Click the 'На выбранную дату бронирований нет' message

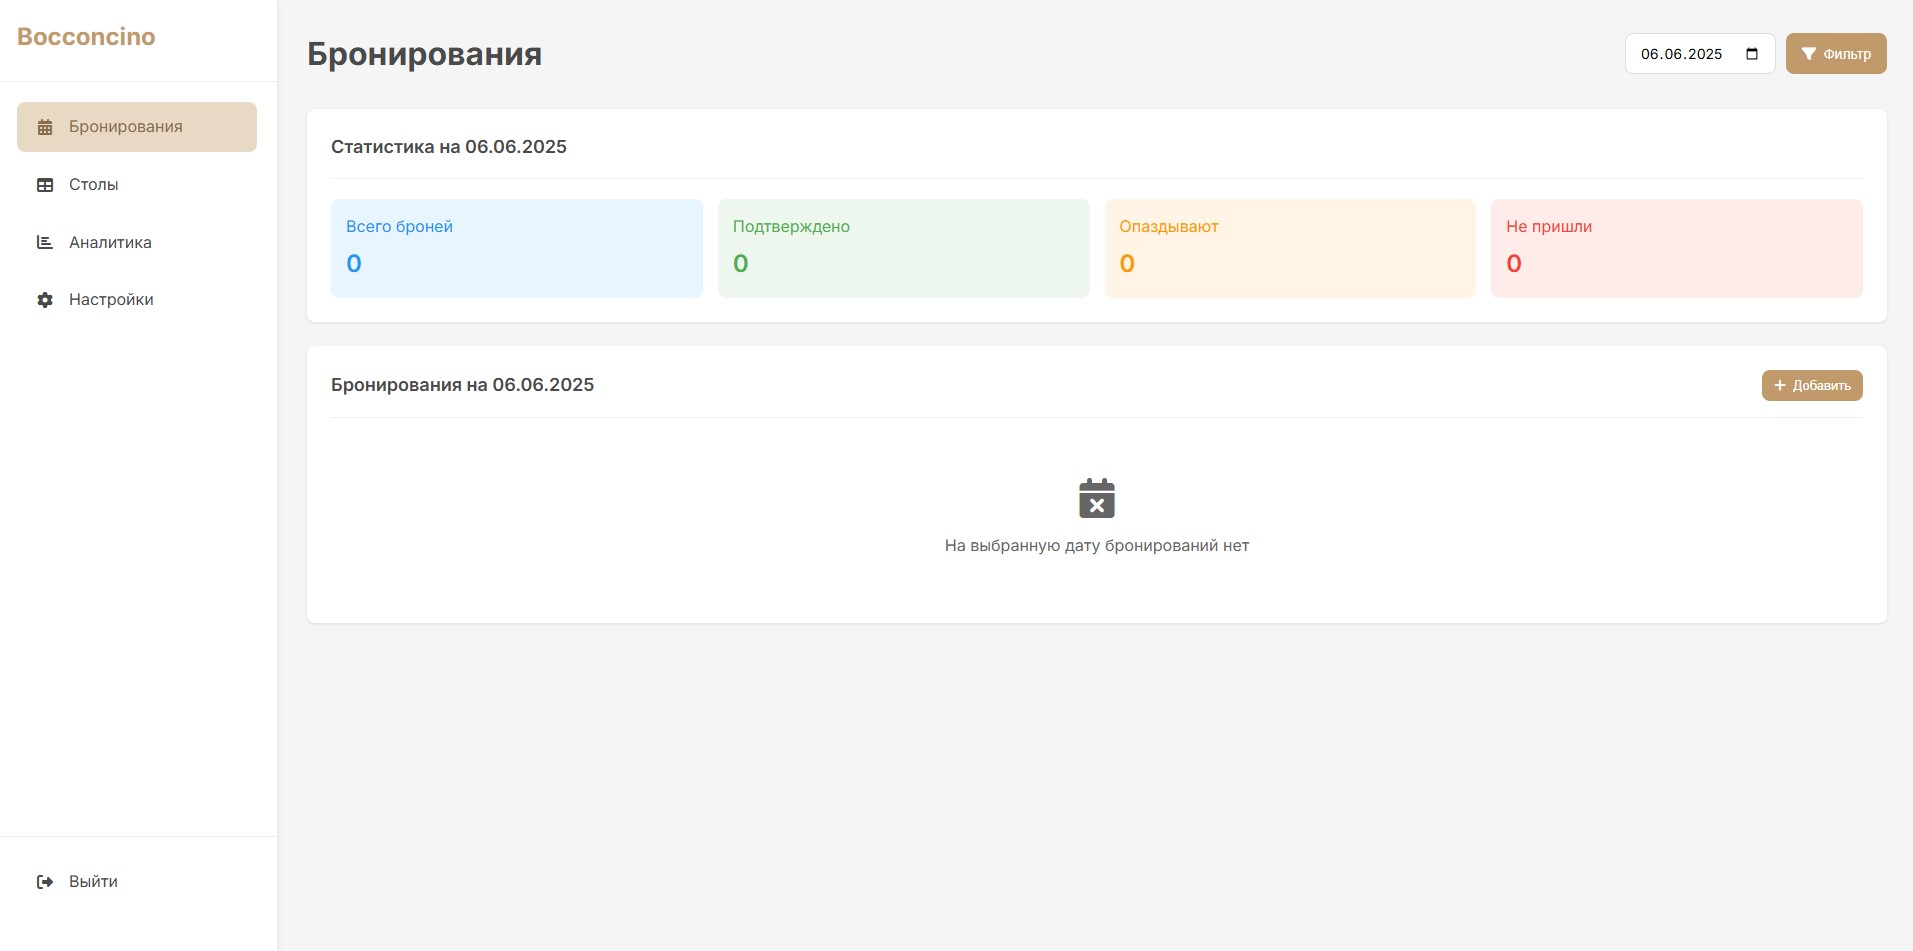point(1097,546)
